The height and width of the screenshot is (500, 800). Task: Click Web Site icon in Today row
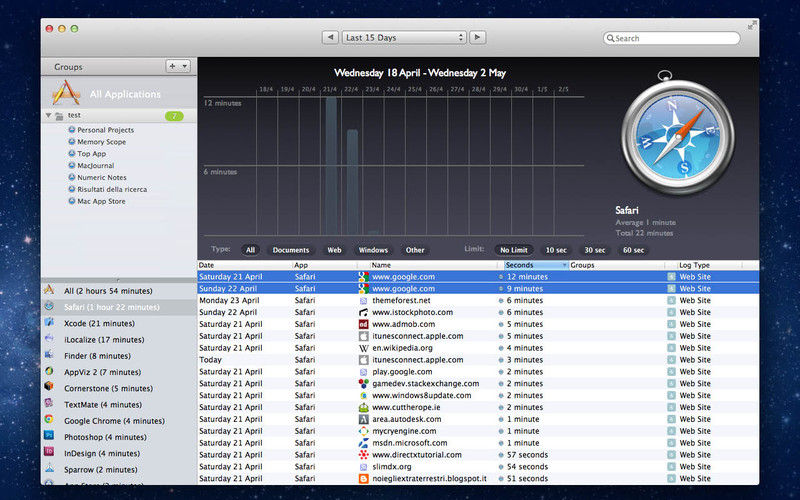click(x=671, y=360)
